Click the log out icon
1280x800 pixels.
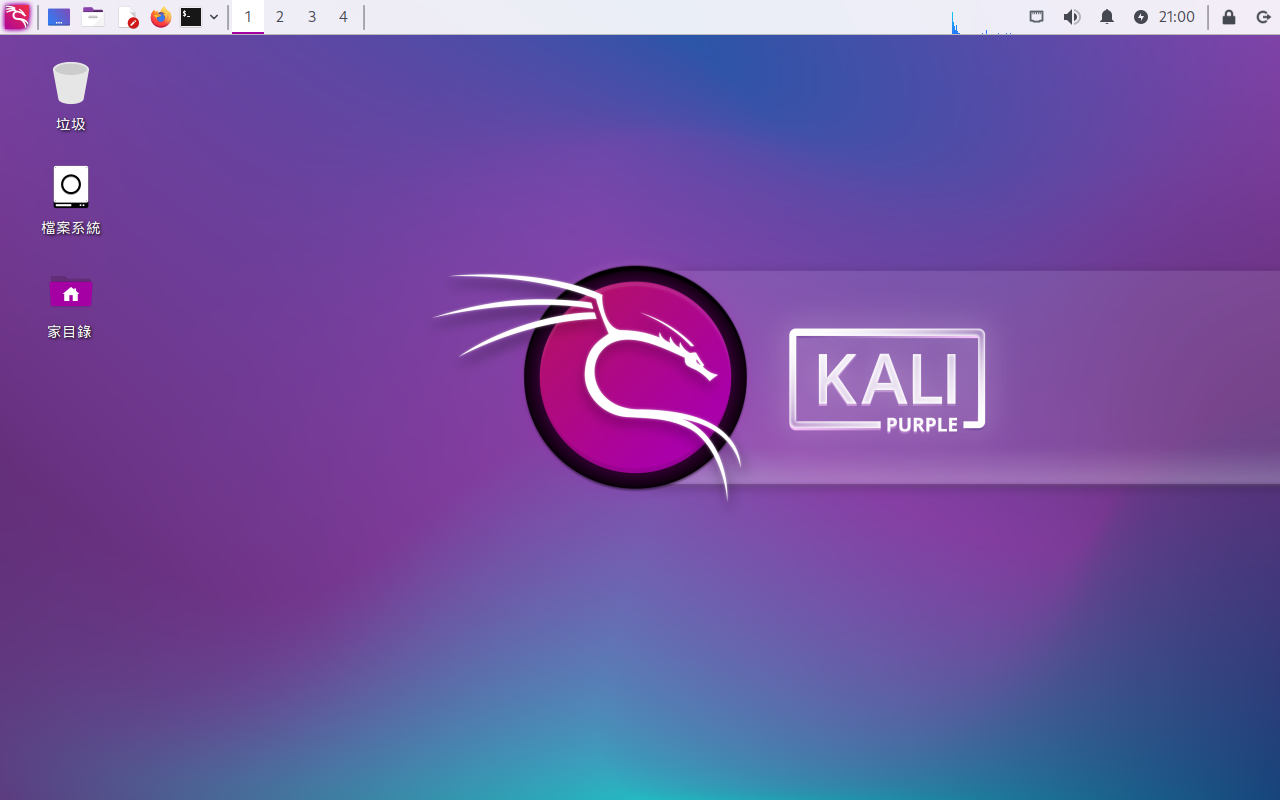coord(1263,17)
